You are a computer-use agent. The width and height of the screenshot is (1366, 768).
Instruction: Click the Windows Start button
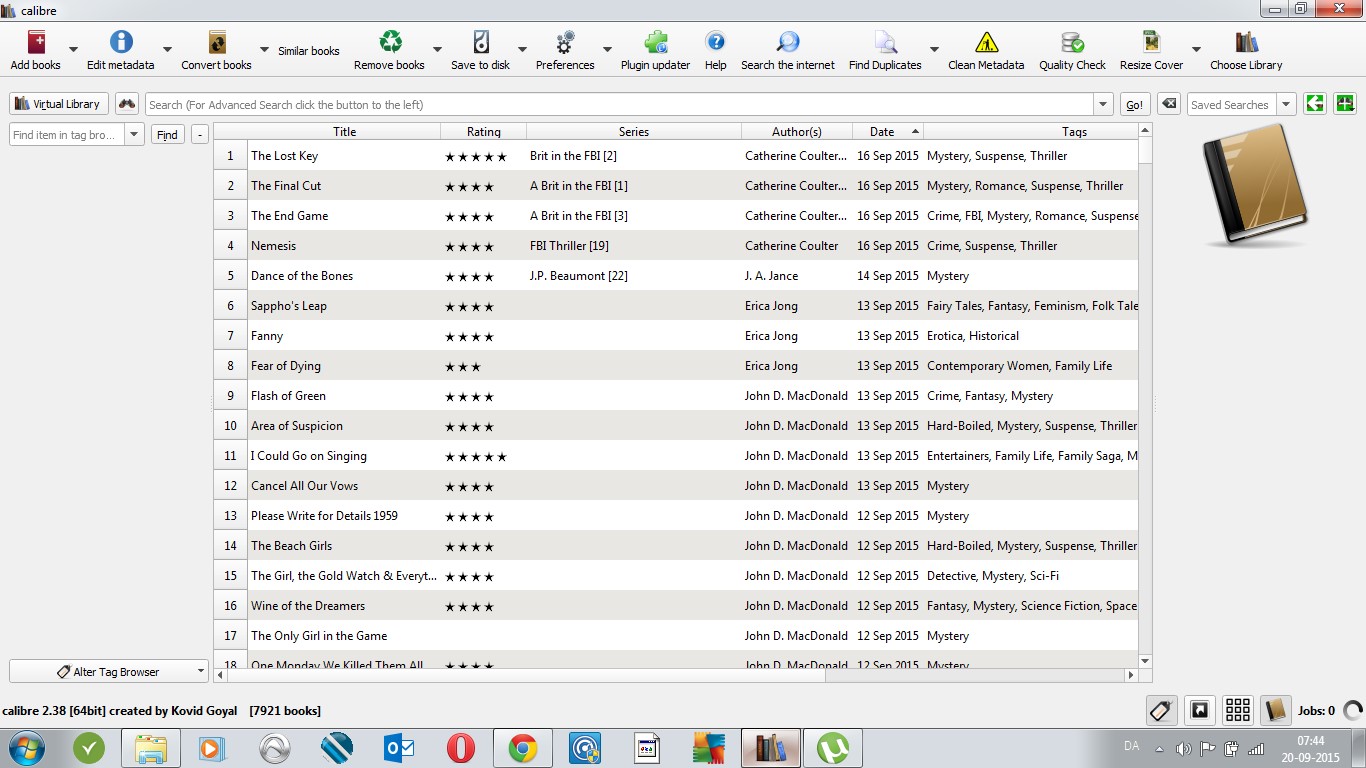[x=27, y=748]
